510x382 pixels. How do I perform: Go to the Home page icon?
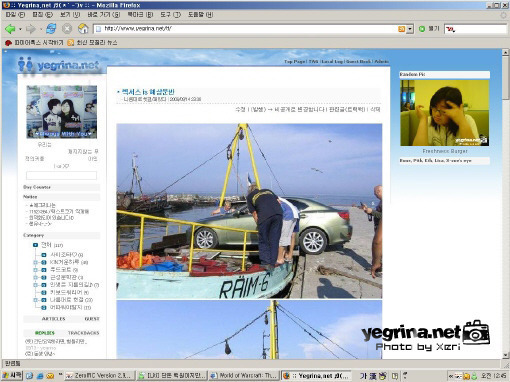point(83,29)
